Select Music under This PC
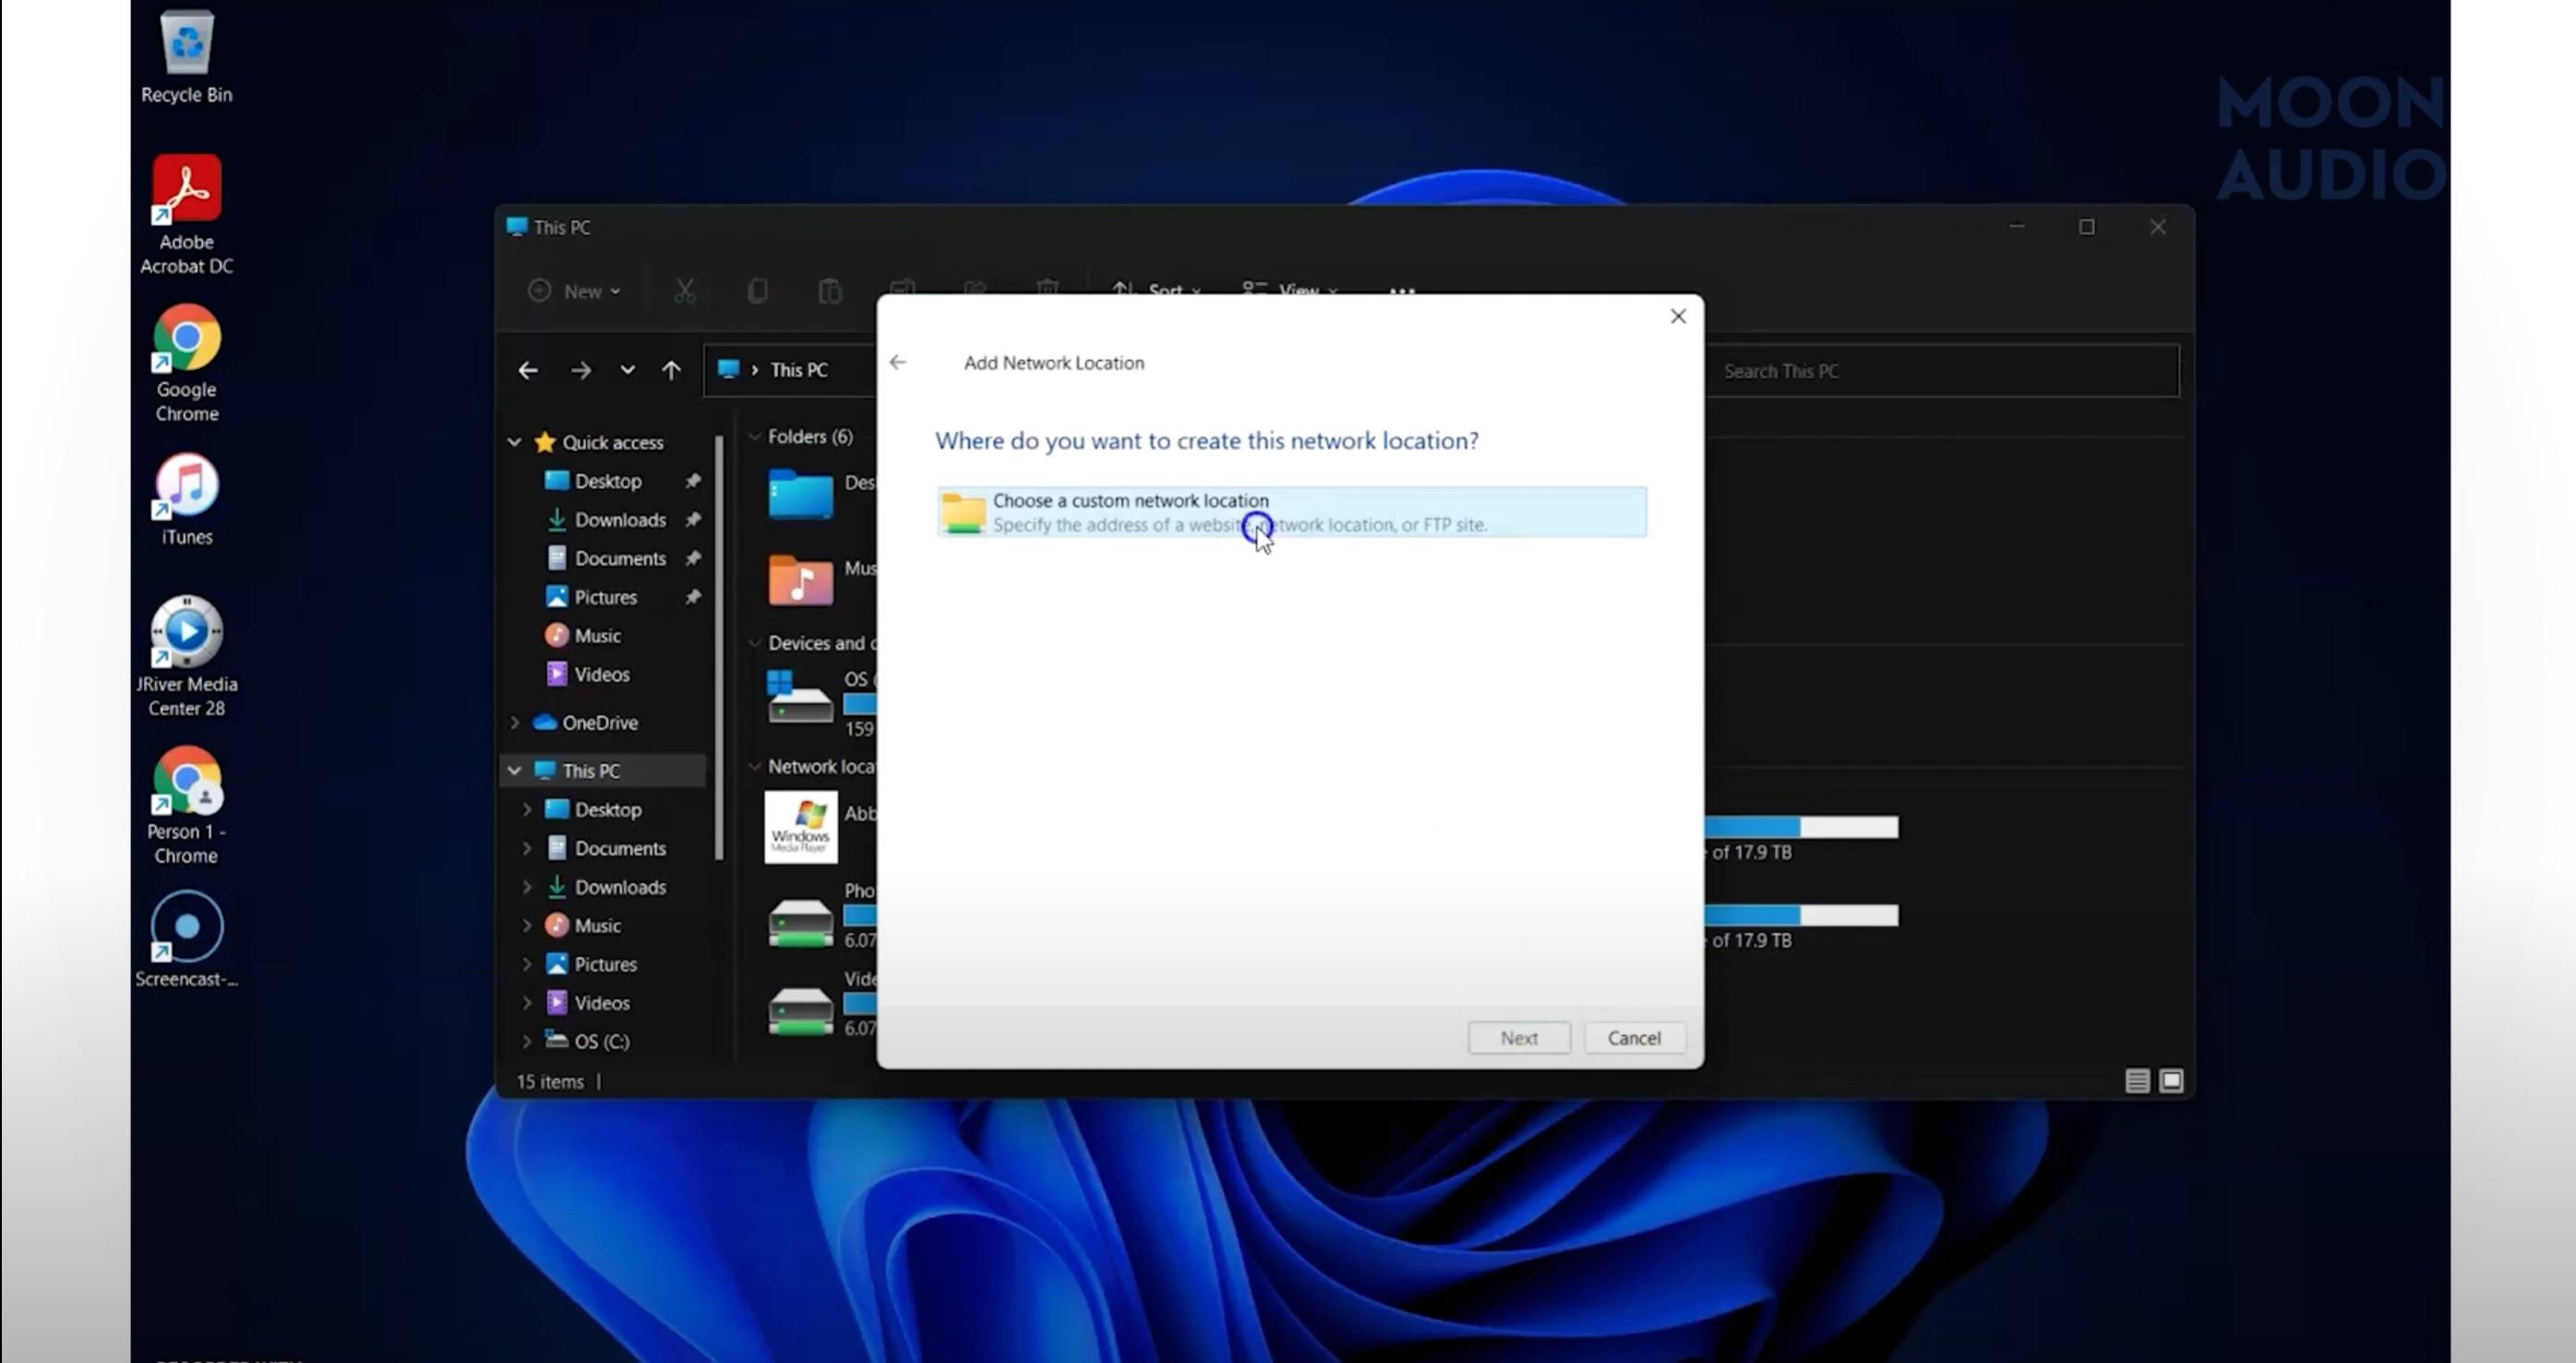Screen dimensions: 2576x1363 tap(583, 925)
